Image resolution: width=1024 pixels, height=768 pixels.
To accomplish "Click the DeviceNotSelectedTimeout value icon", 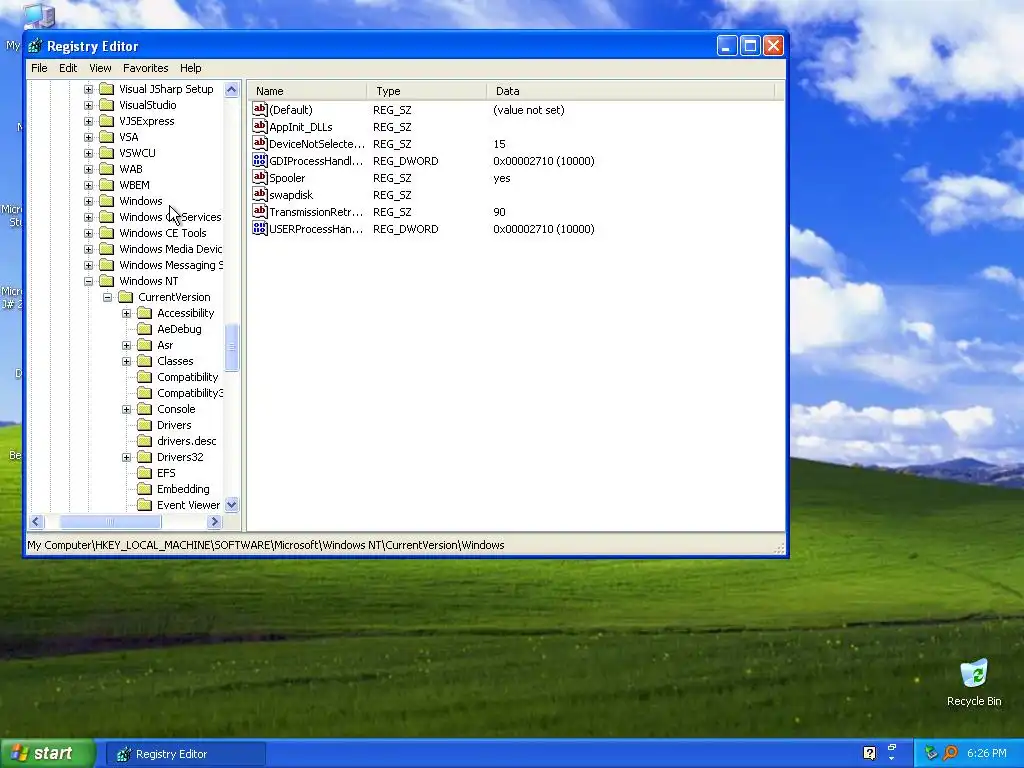I will pyautogui.click(x=259, y=143).
